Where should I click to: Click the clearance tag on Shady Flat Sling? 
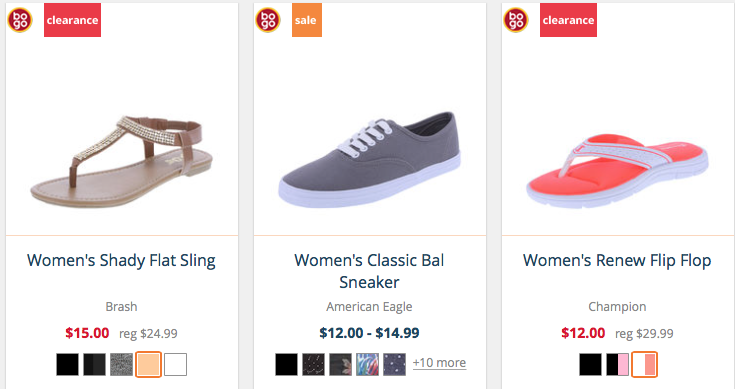(72, 20)
